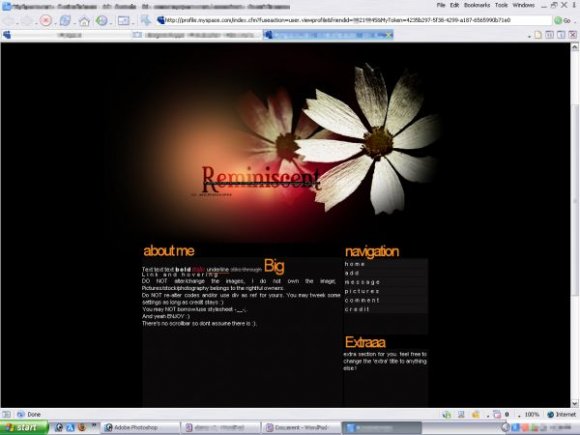Open the Windows Start button
This screenshot has height=435, width=580.
point(24,428)
